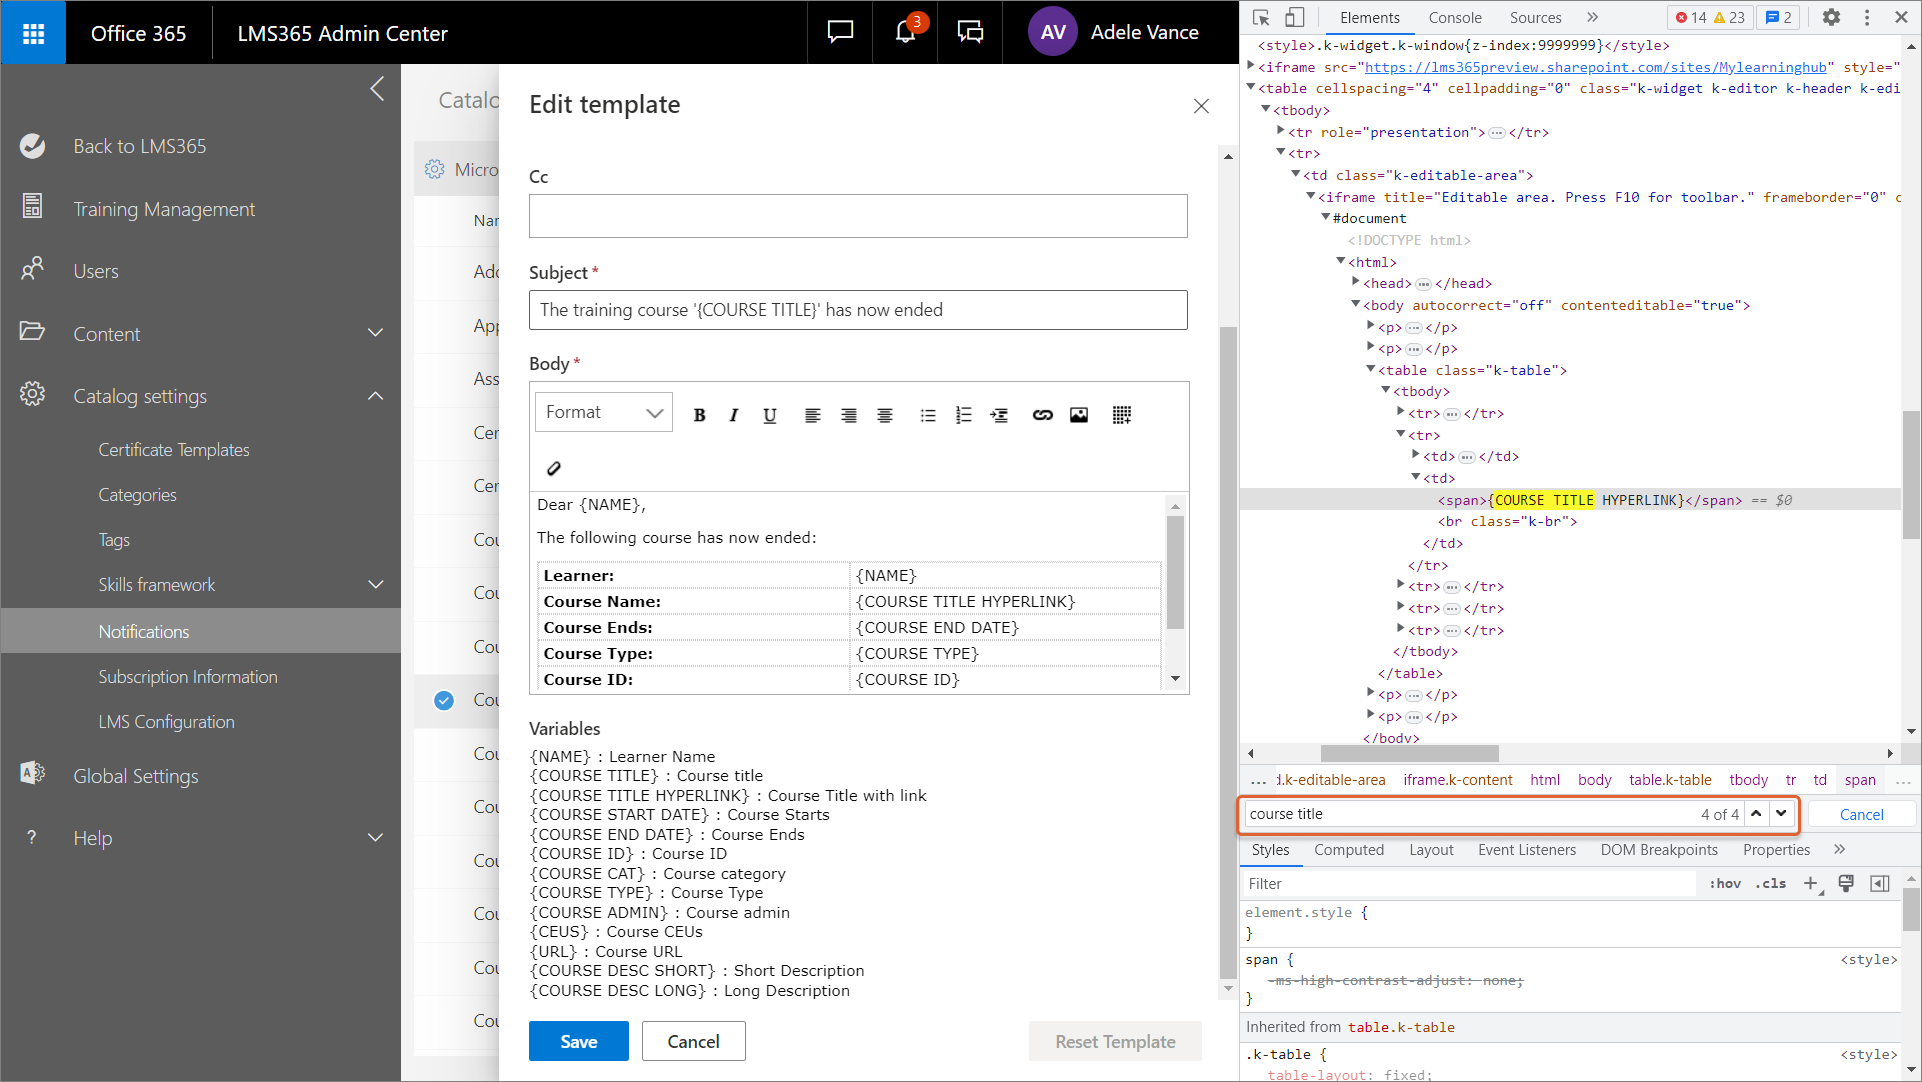Open the Format dropdown
Viewport: 1922px width, 1082px height.
(604, 412)
